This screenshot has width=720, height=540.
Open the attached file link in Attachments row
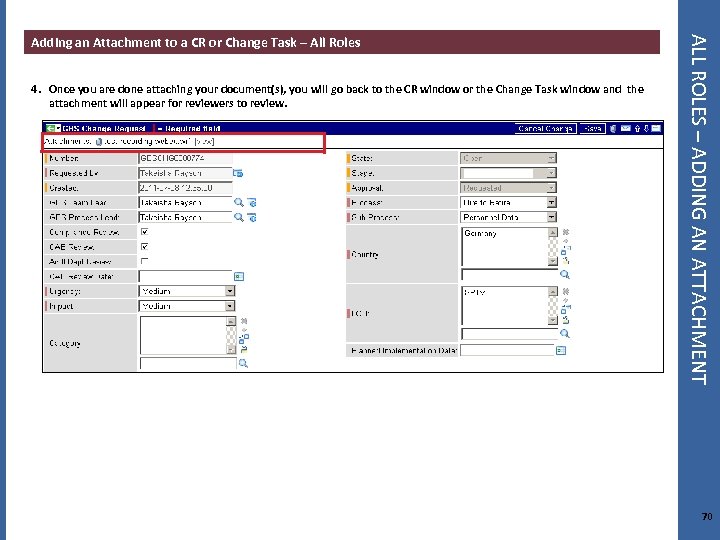tap(146, 141)
